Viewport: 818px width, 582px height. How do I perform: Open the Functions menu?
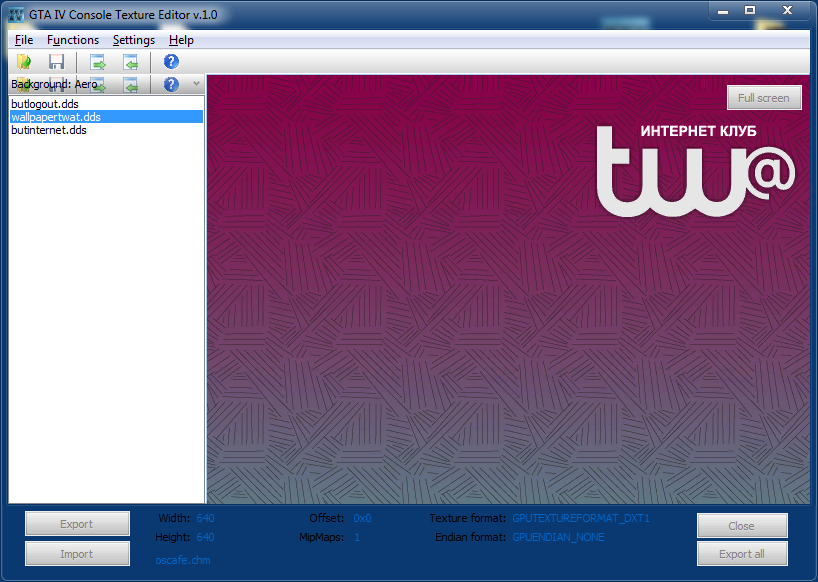coord(73,40)
